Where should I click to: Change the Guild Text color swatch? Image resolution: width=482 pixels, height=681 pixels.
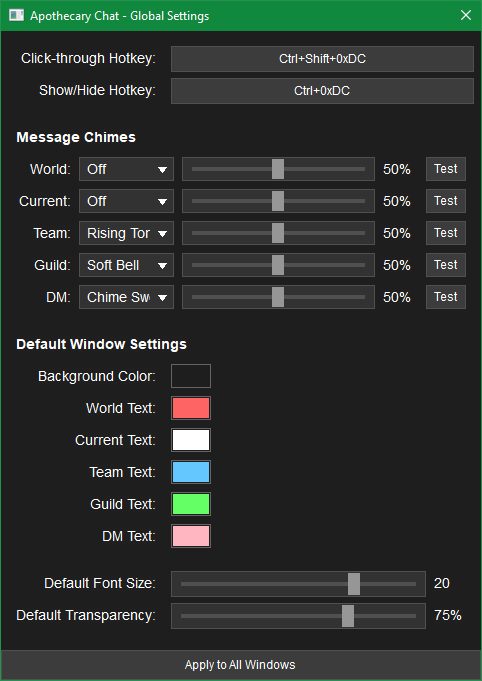(191, 504)
